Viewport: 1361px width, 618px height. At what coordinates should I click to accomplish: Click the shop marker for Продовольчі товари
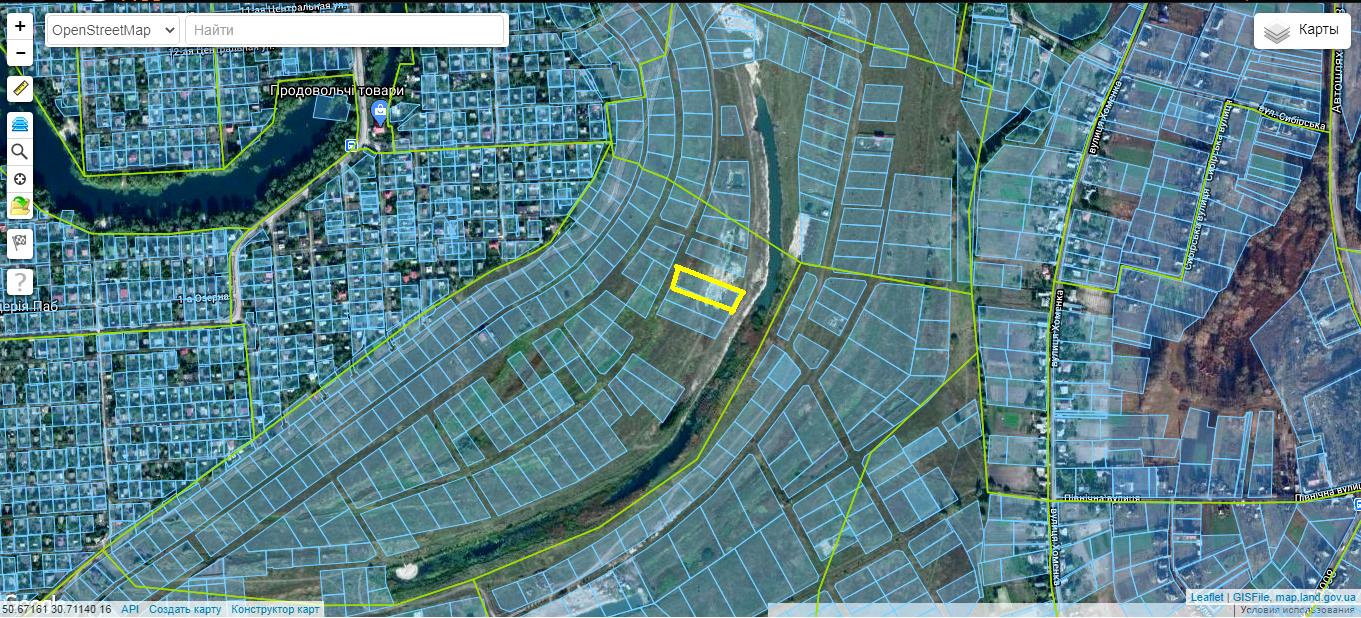[380, 113]
